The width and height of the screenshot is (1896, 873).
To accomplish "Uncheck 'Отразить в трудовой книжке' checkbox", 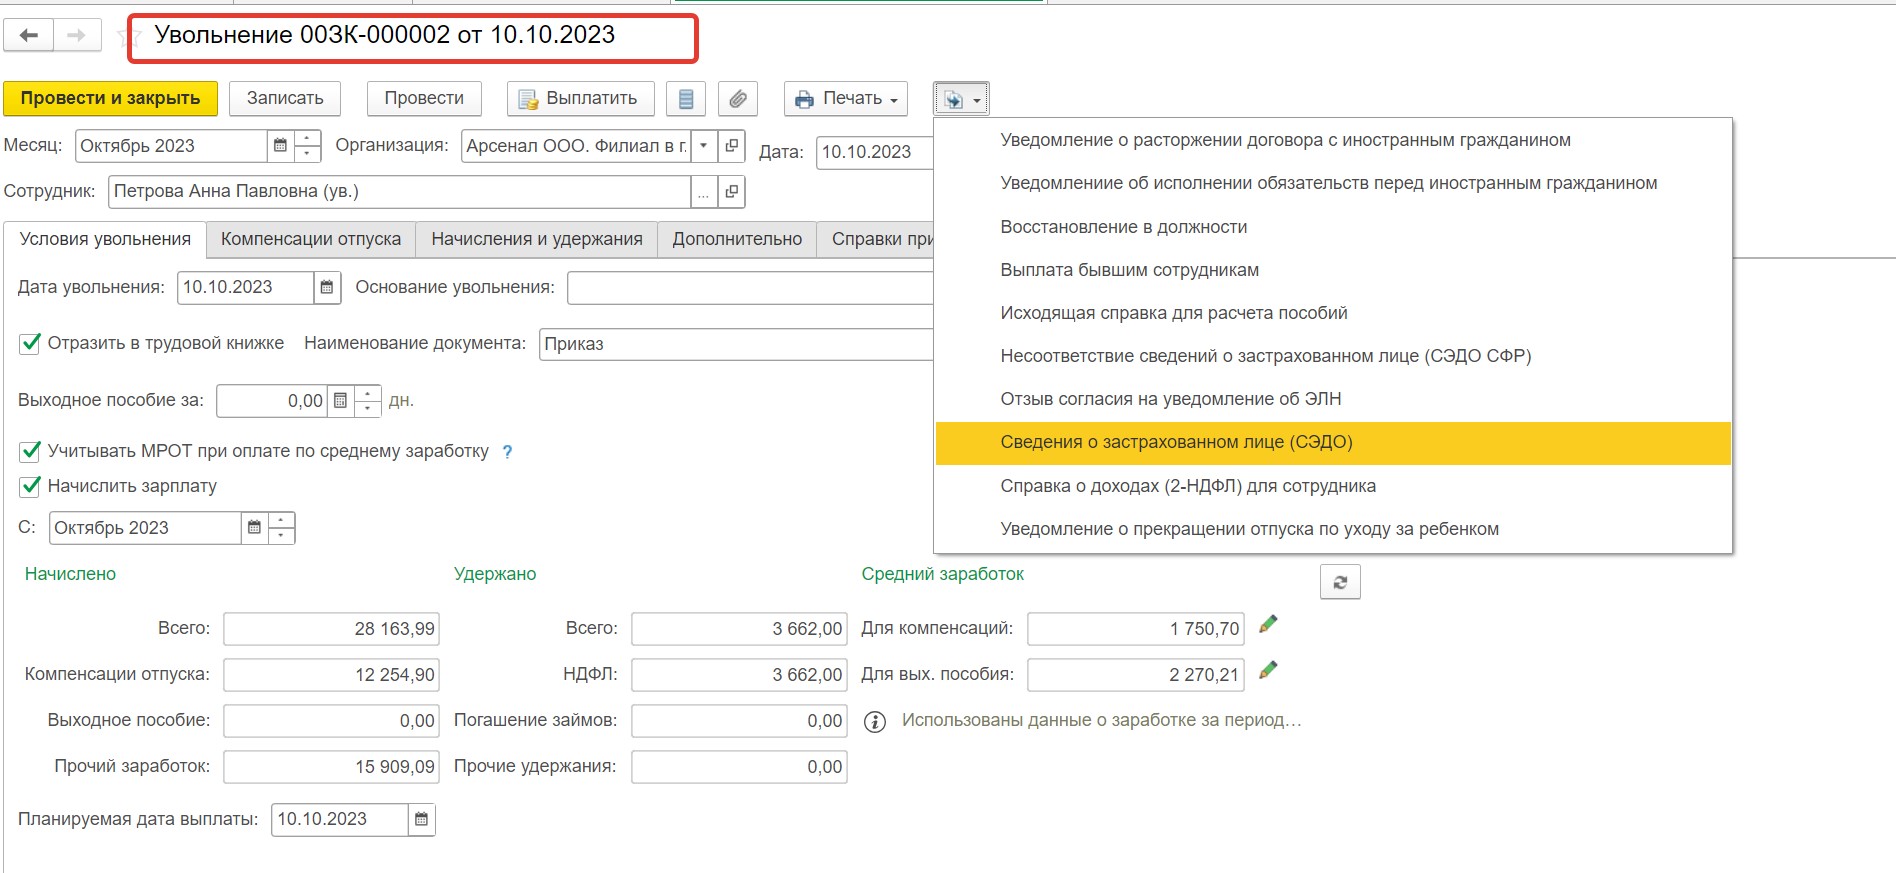I will 30,344.
